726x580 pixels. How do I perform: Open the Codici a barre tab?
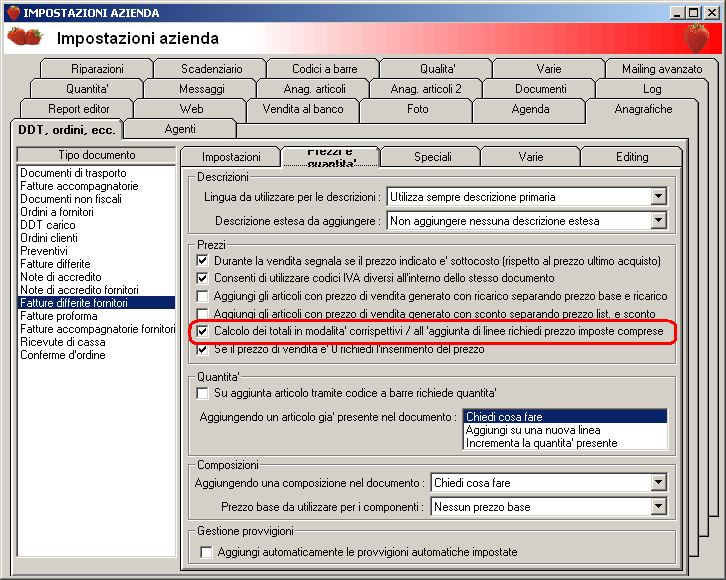324,69
